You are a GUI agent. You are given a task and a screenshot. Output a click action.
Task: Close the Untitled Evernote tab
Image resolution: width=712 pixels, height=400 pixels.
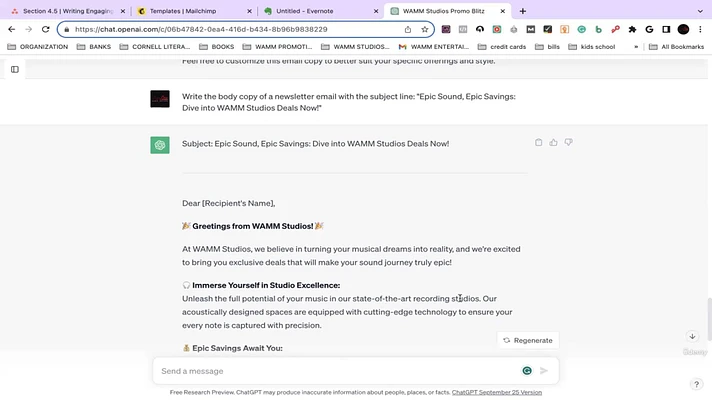tap(376, 11)
